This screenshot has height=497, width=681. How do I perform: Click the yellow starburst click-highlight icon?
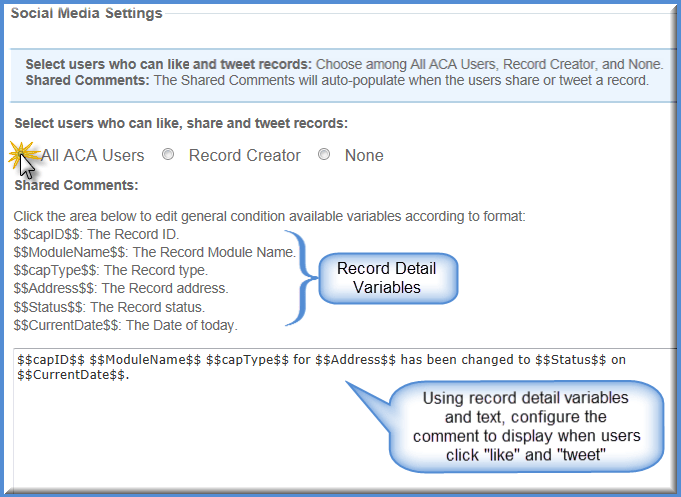tap(22, 154)
